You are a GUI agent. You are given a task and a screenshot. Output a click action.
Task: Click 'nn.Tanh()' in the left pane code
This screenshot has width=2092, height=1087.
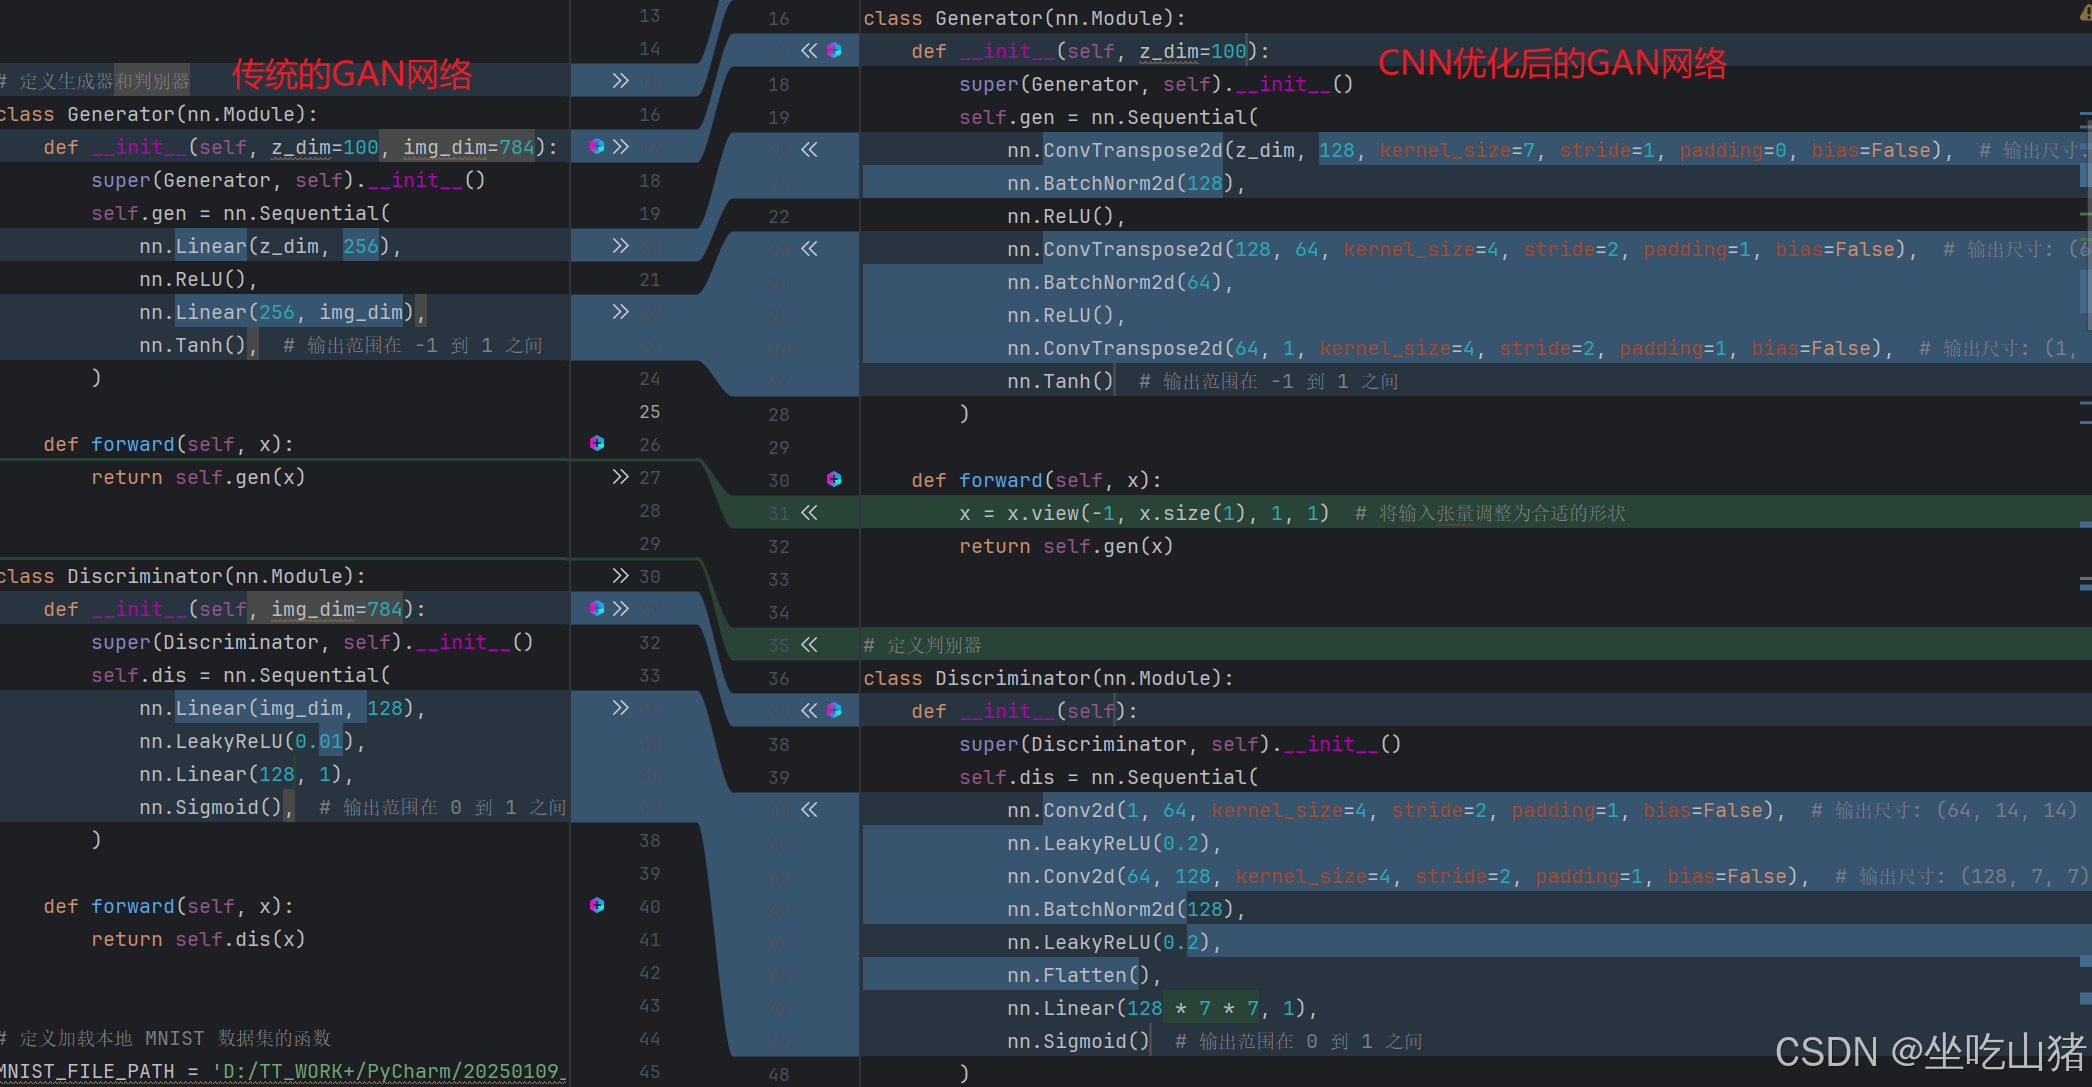[193, 345]
